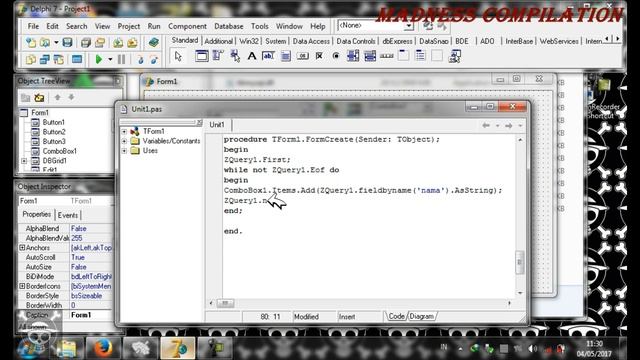Switch to the Additional palette tab
This screenshot has width=640, height=360.
(218, 41)
